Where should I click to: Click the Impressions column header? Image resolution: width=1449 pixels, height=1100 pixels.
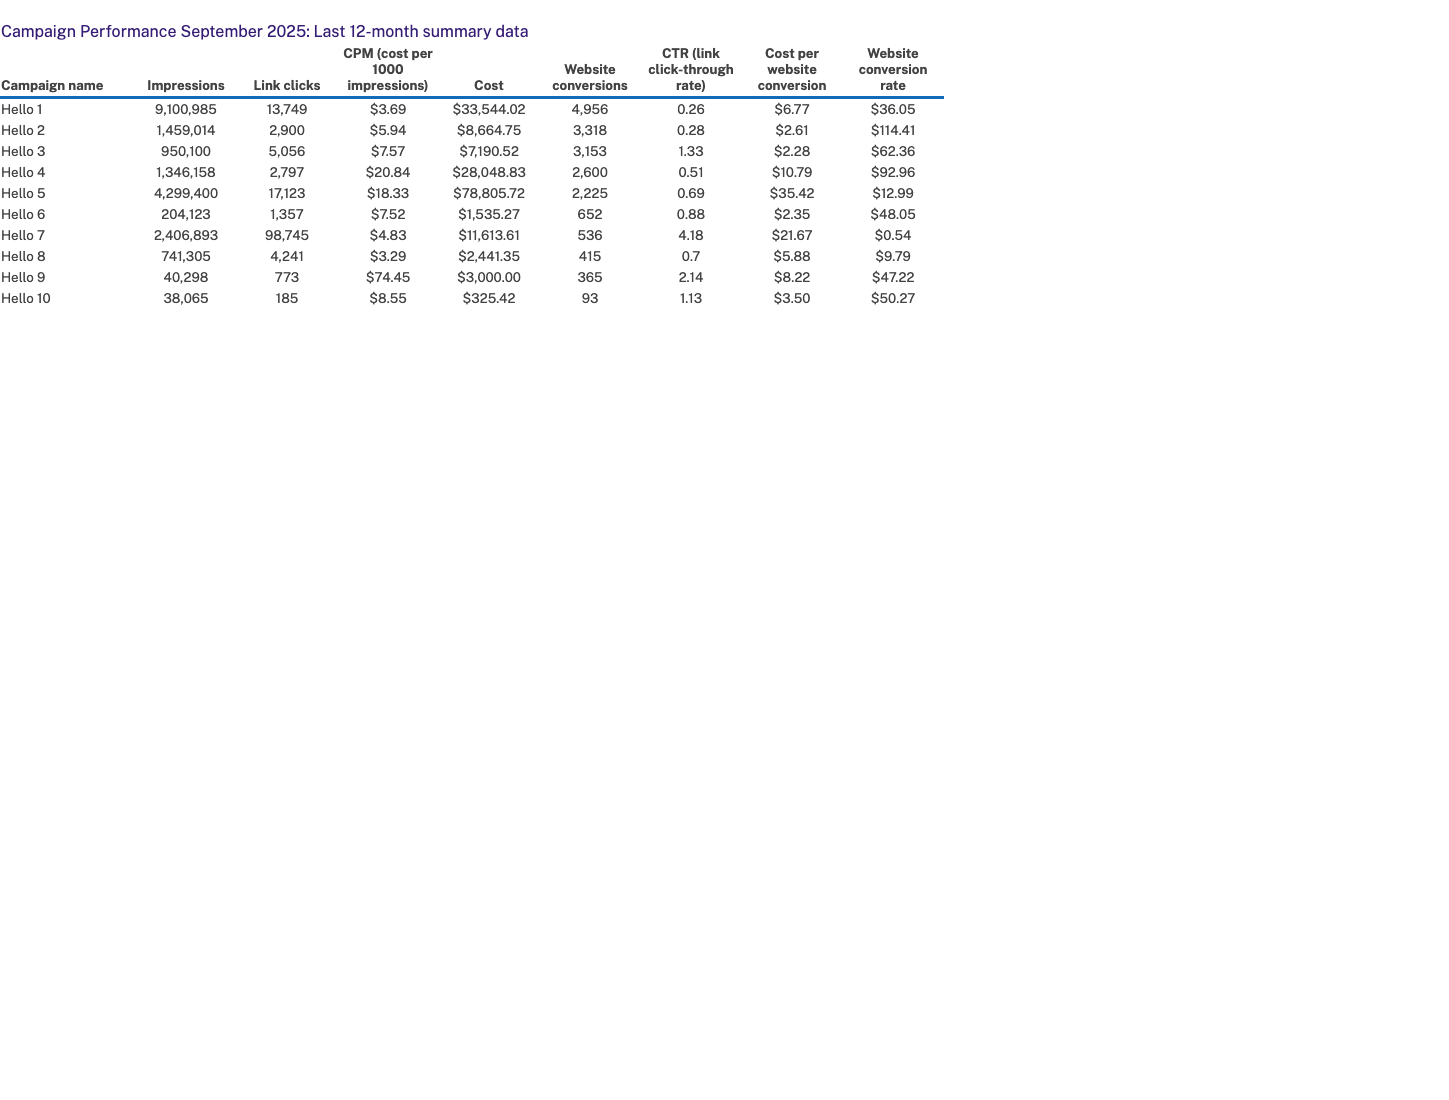pos(186,86)
